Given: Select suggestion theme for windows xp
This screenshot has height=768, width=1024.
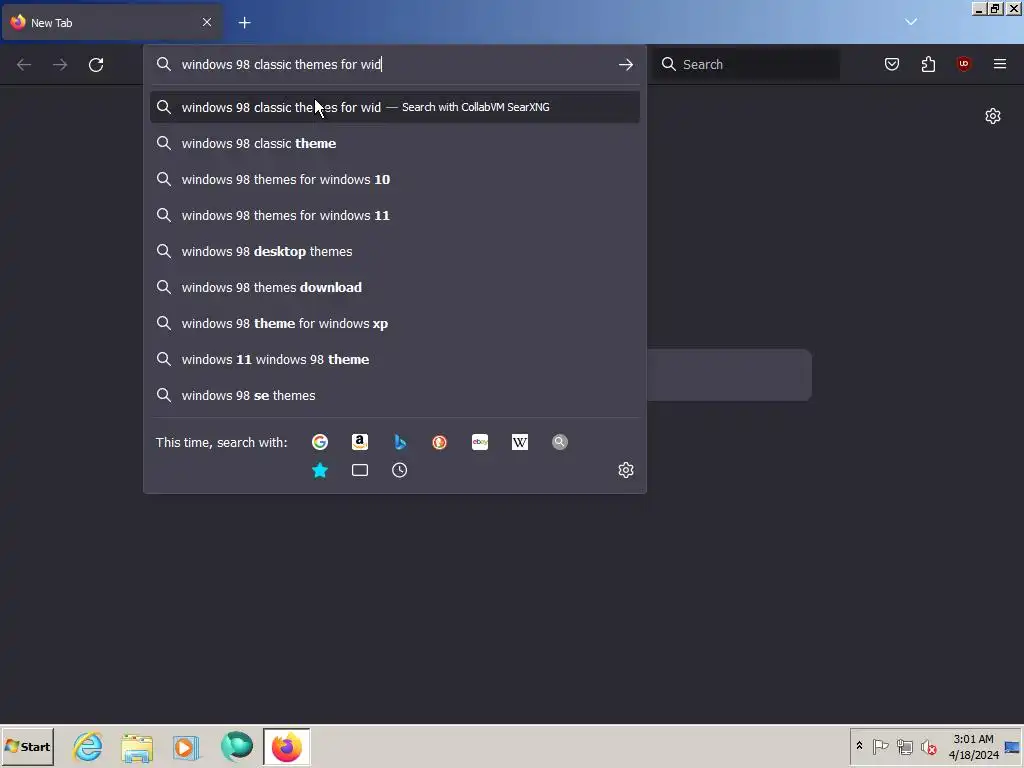Looking at the screenshot, I should click(x=395, y=323).
